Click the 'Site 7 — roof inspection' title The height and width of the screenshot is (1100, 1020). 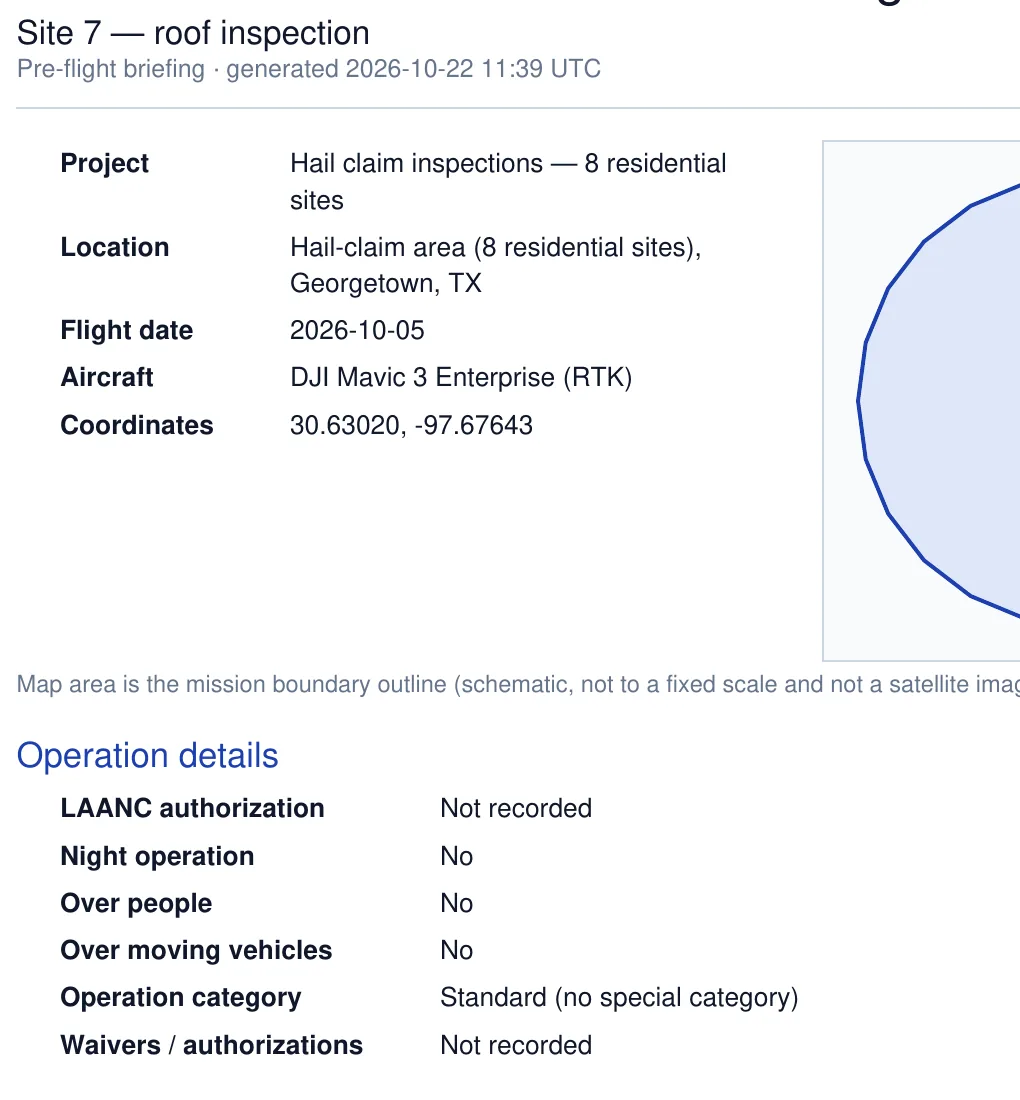click(x=193, y=34)
